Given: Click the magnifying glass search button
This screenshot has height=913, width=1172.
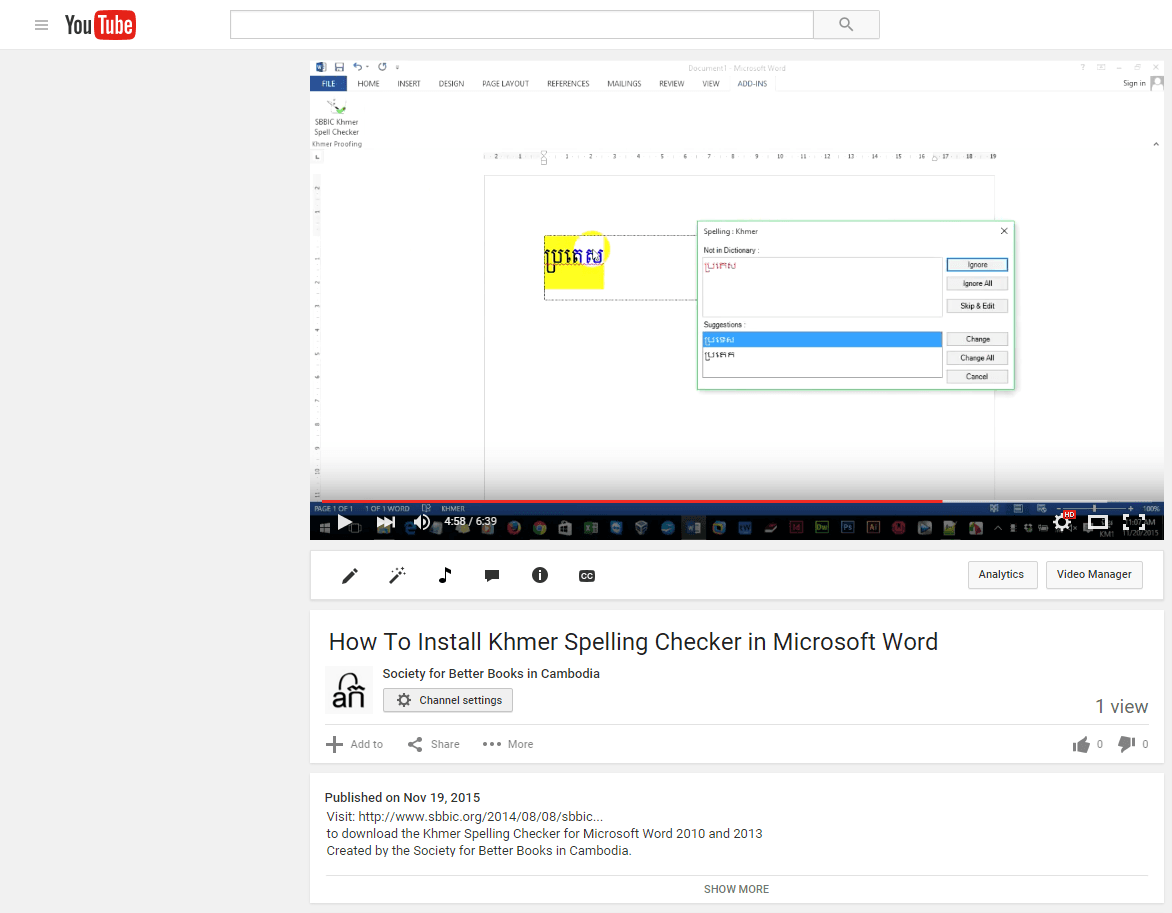Looking at the screenshot, I should pyautogui.click(x=846, y=25).
